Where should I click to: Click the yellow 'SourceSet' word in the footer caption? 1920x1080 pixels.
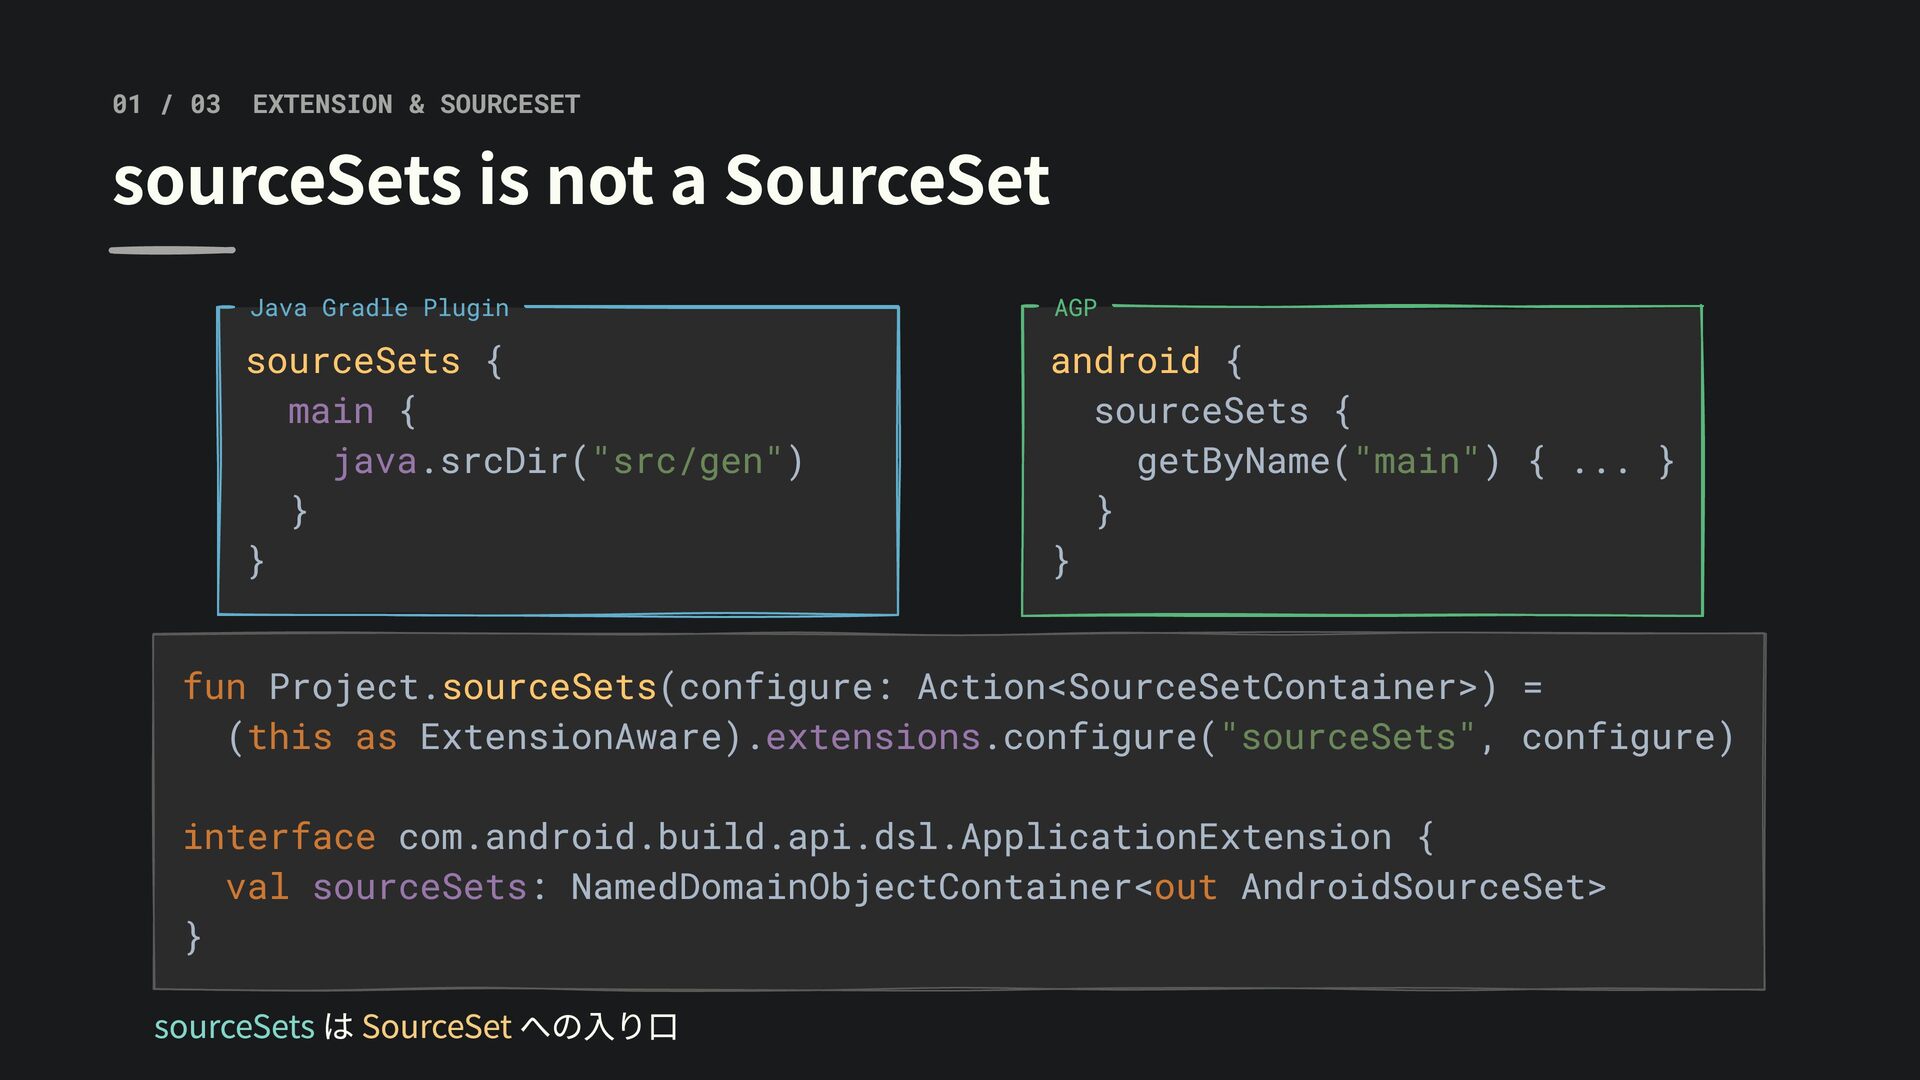click(437, 1027)
